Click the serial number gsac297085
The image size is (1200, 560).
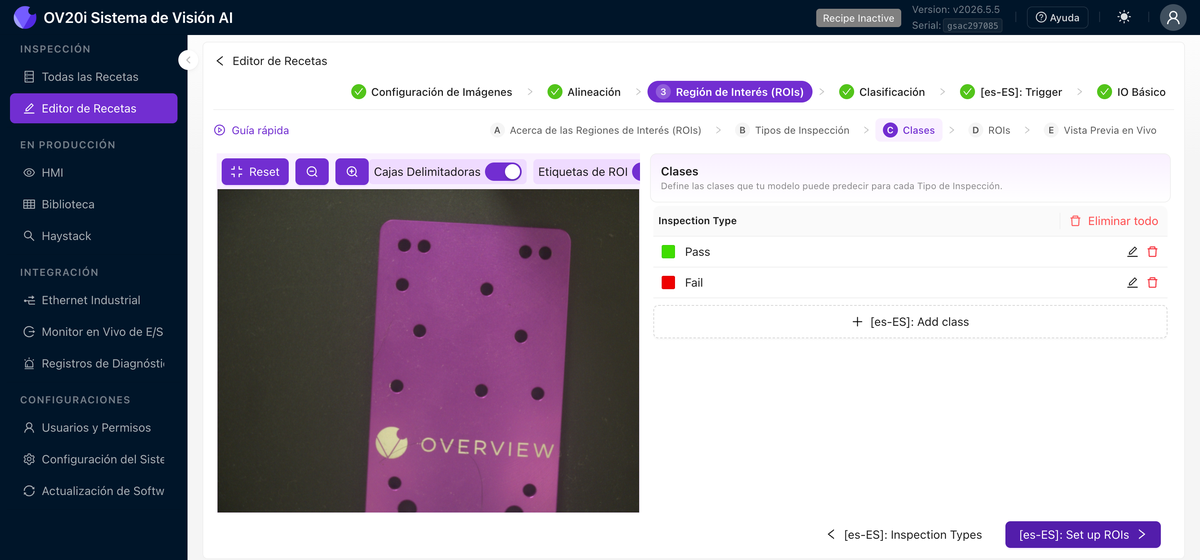point(973,26)
